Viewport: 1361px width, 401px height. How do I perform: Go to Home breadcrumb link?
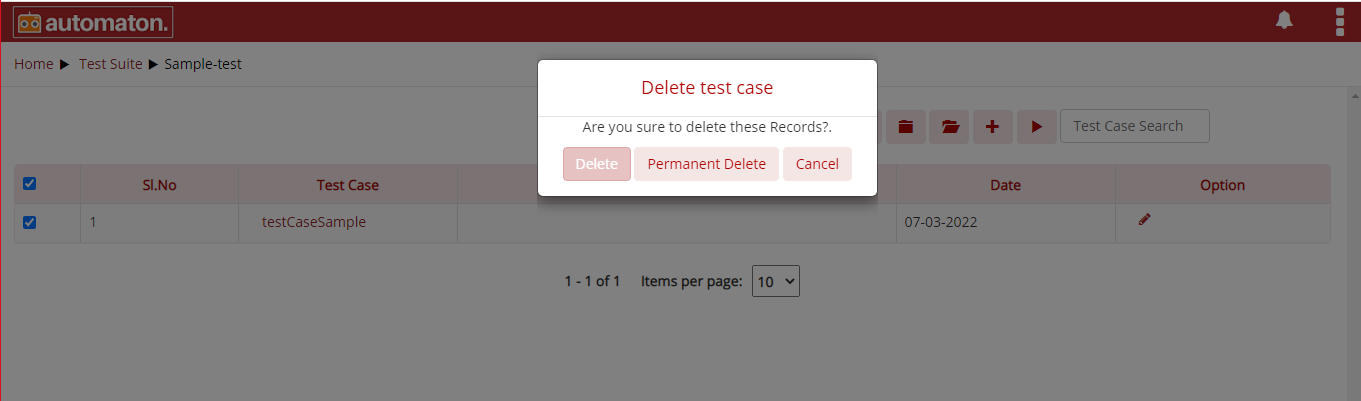tap(34, 64)
